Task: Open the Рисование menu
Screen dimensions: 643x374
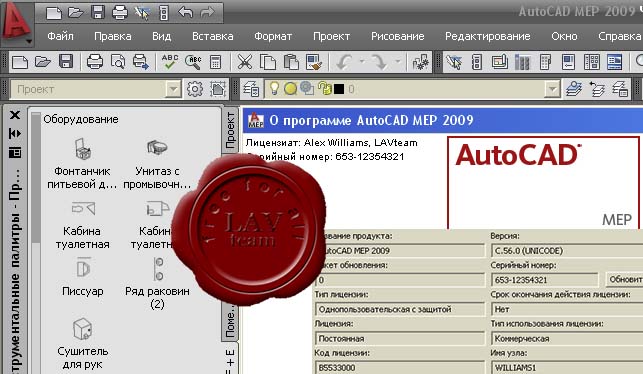Action: [397, 36]
